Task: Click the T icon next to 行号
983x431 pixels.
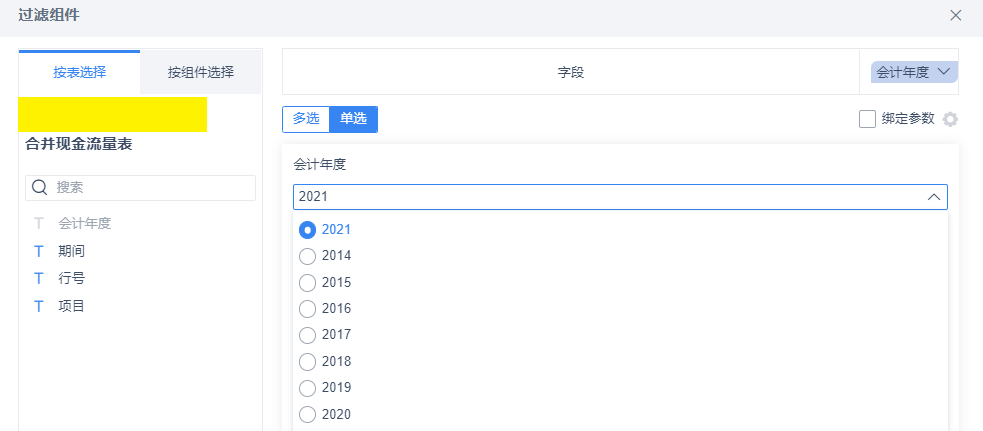Action: click(39, 279)
